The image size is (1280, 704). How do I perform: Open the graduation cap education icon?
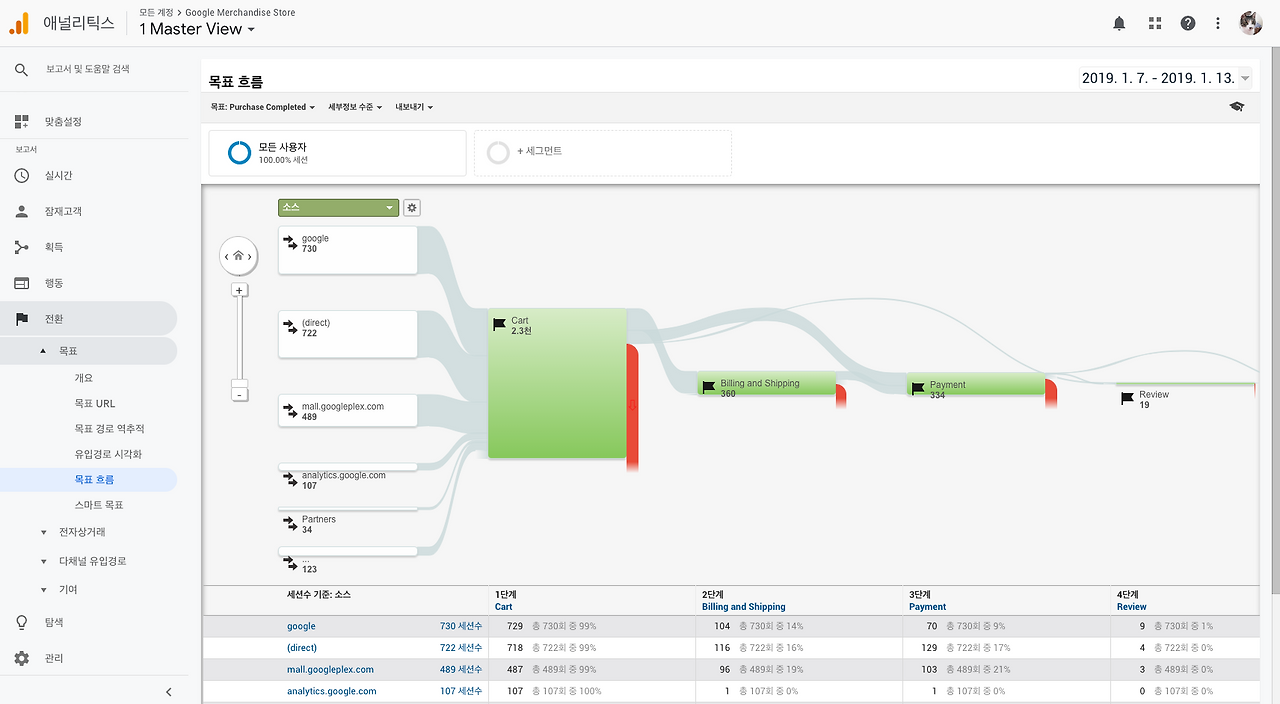click(x=1237, y=107)
